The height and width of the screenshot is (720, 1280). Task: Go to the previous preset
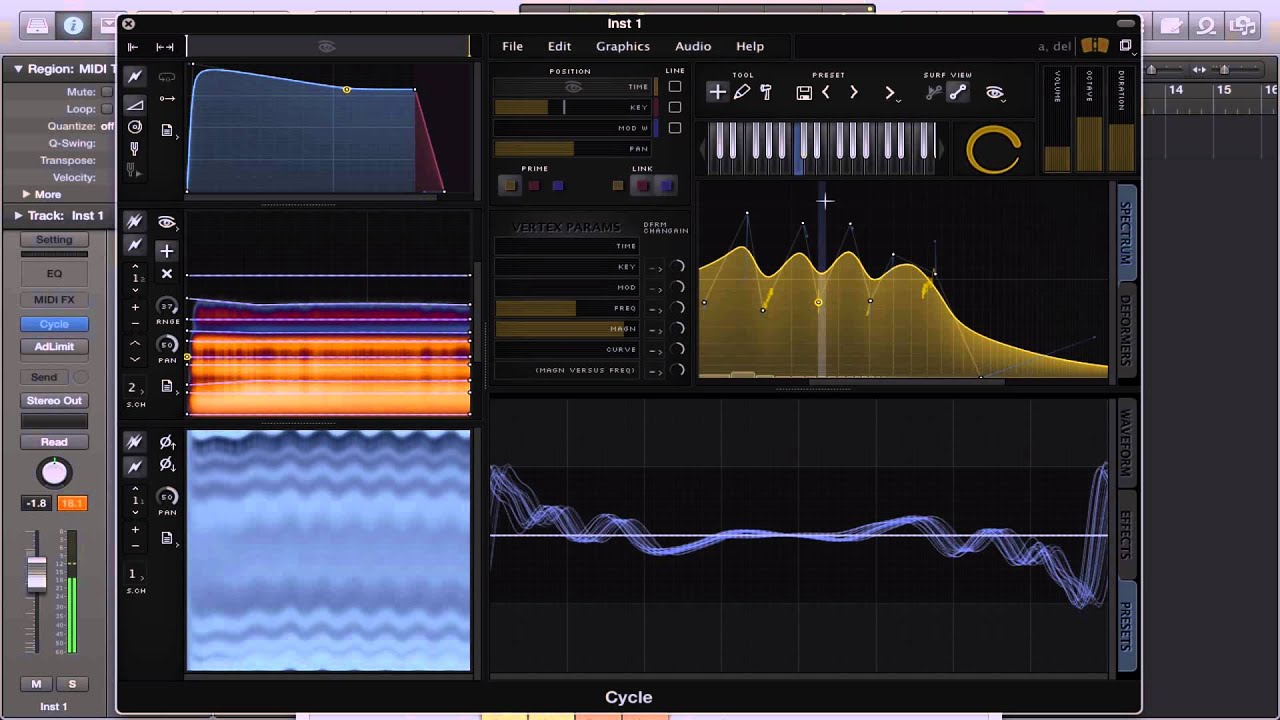(827, 92)
